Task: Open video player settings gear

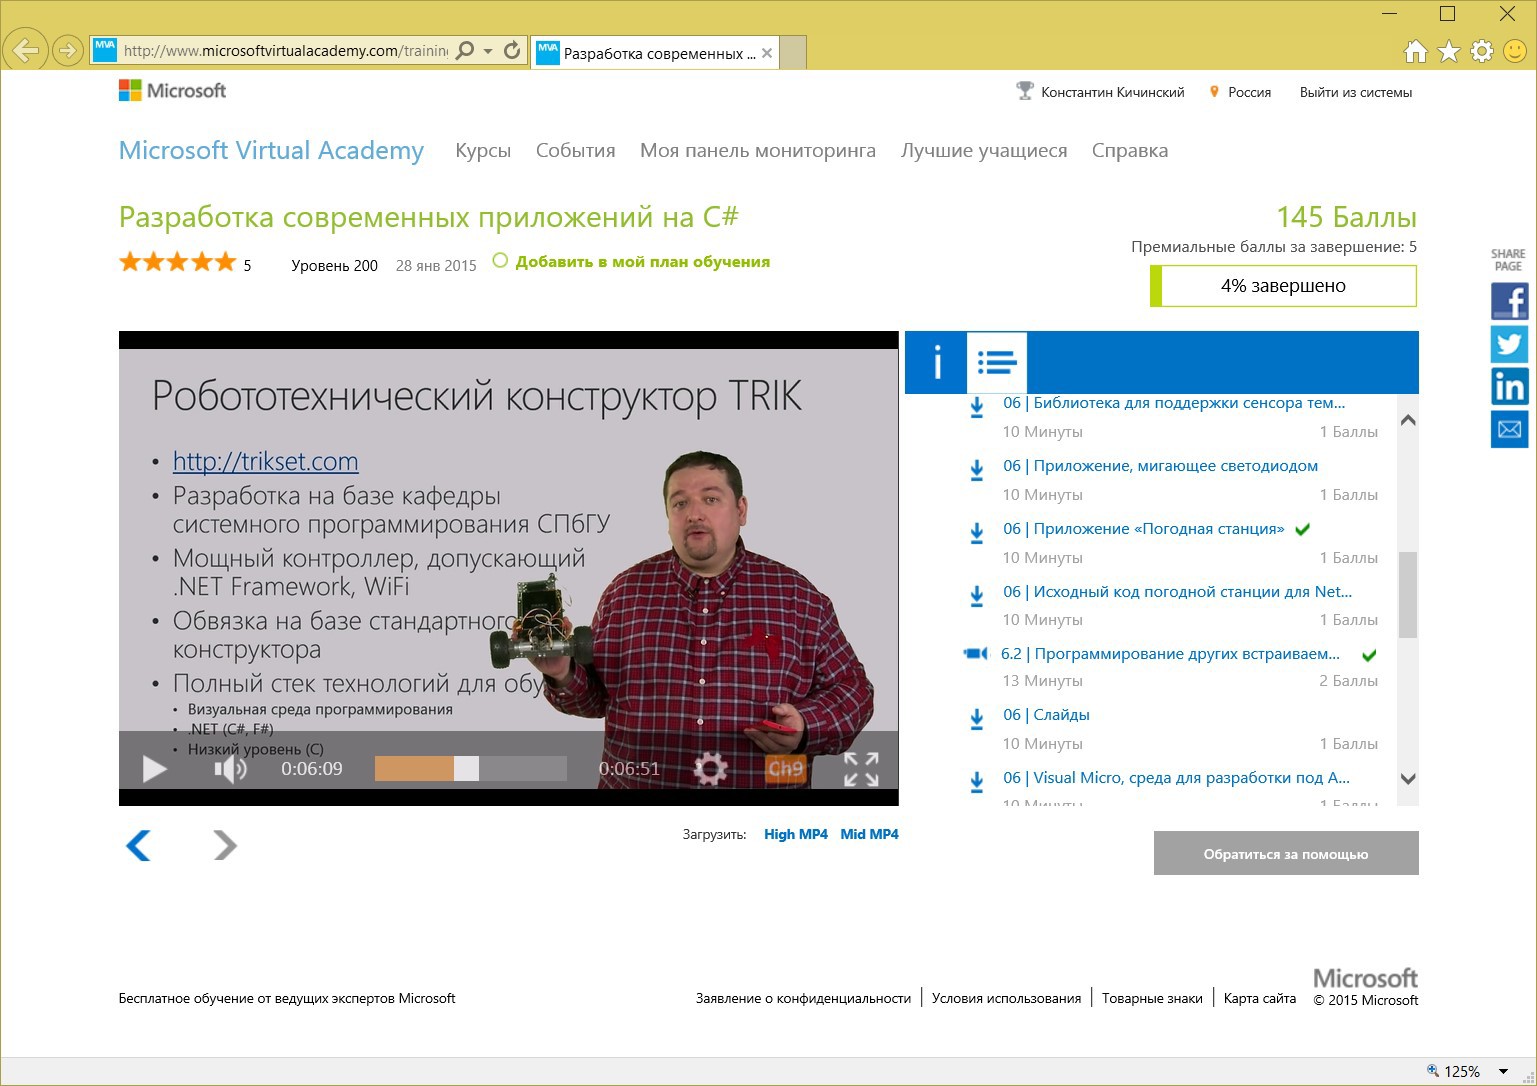Action: pyautogui.click(x=710, y=769)
